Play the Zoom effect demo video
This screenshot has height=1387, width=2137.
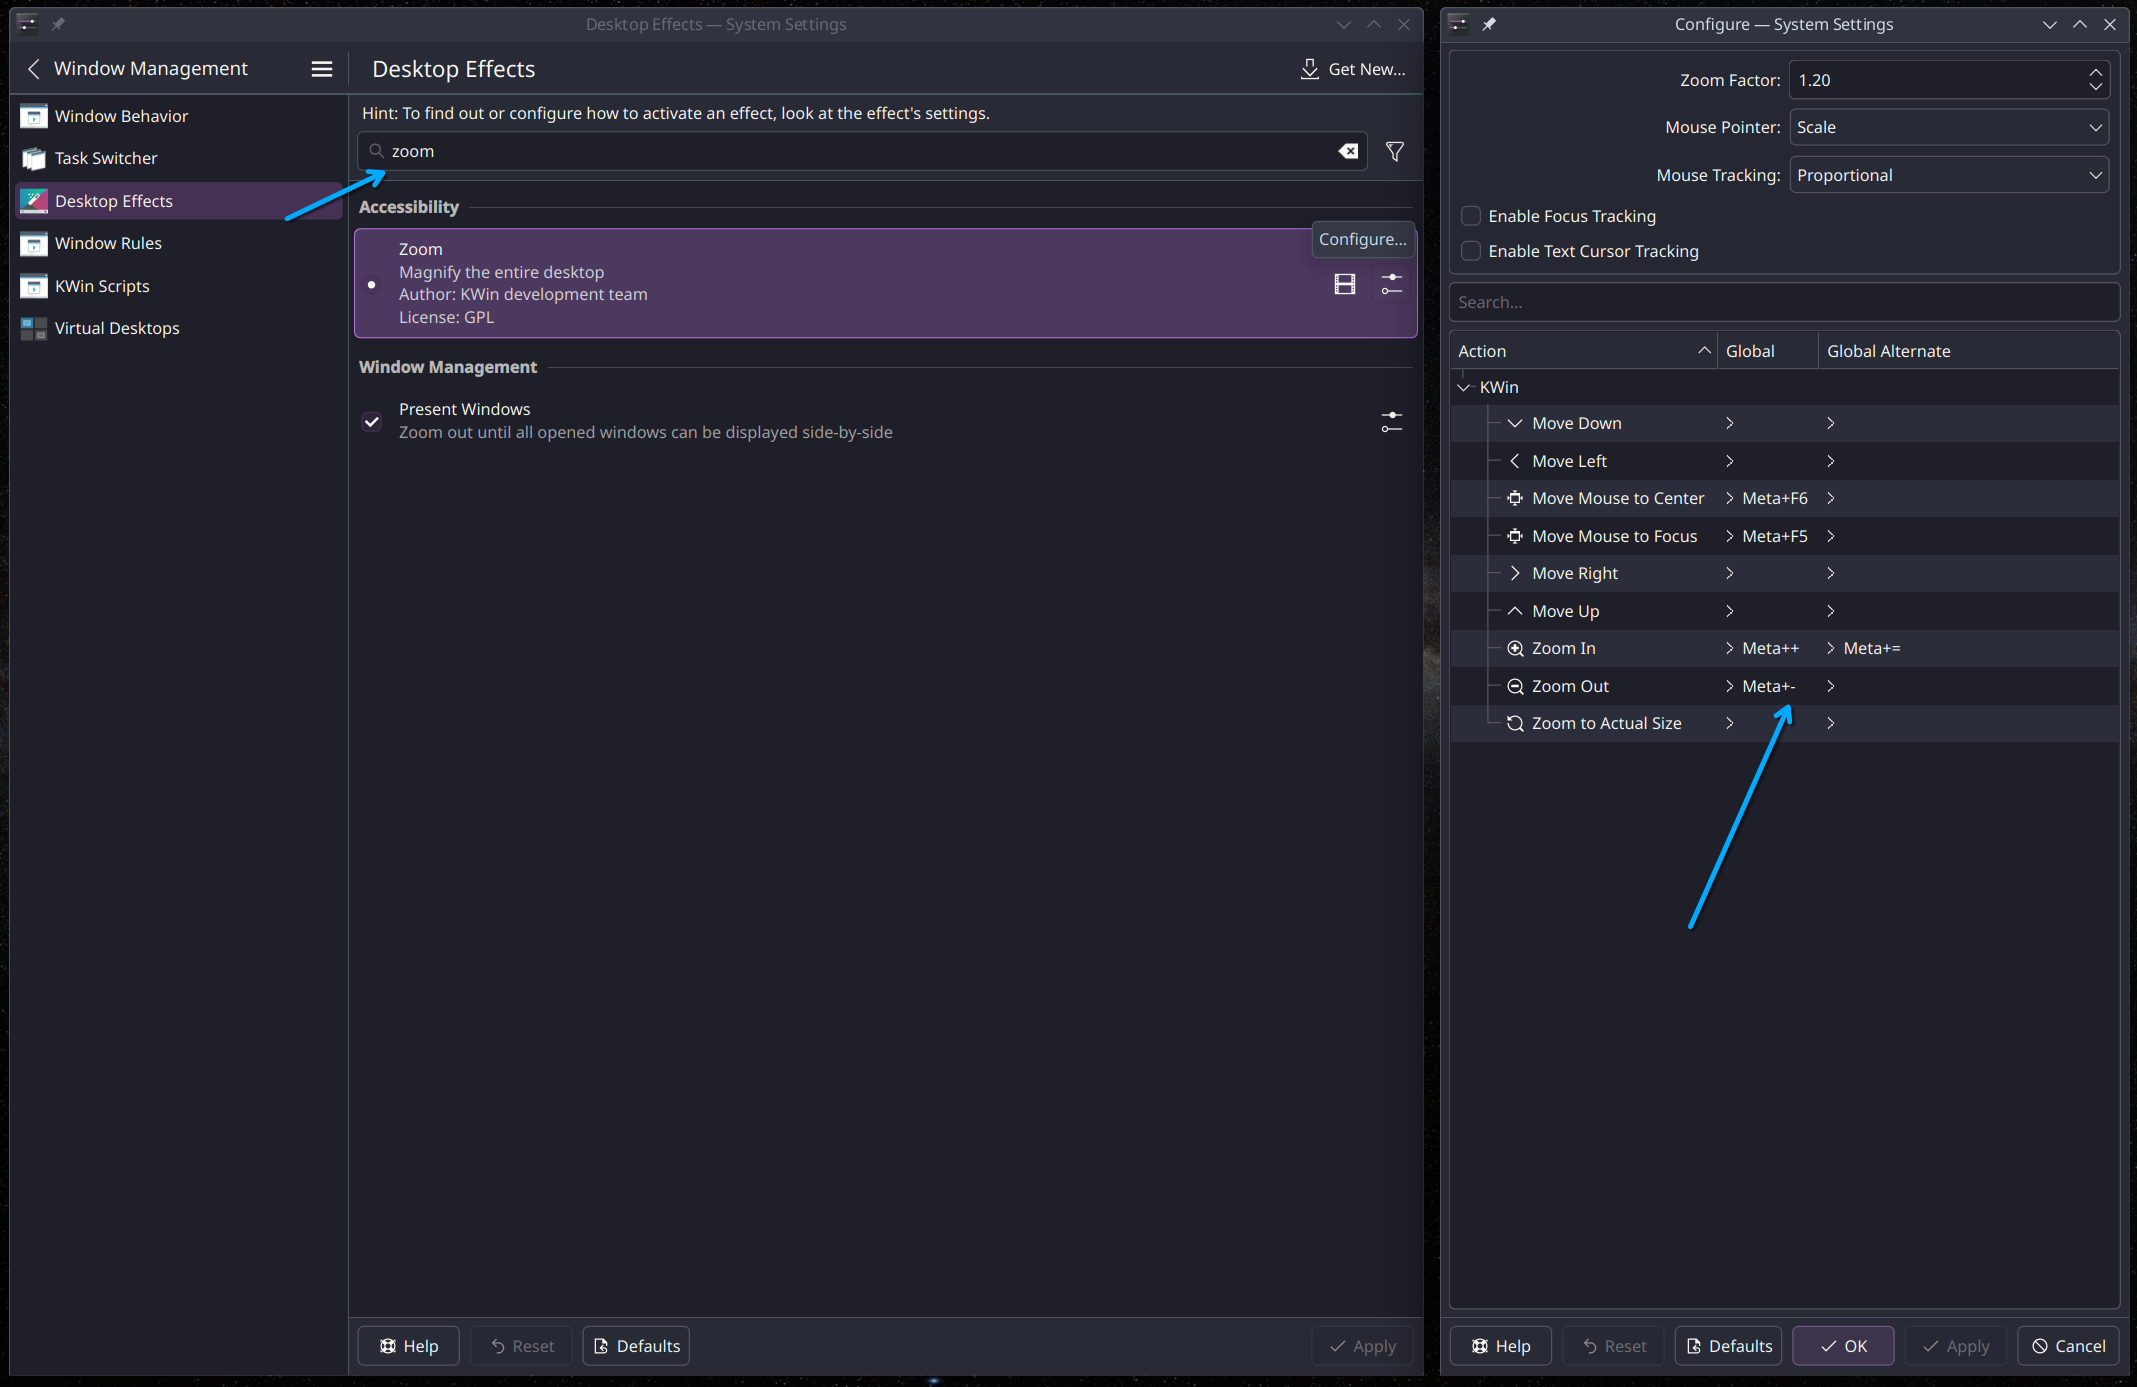tap(1345, 285)
